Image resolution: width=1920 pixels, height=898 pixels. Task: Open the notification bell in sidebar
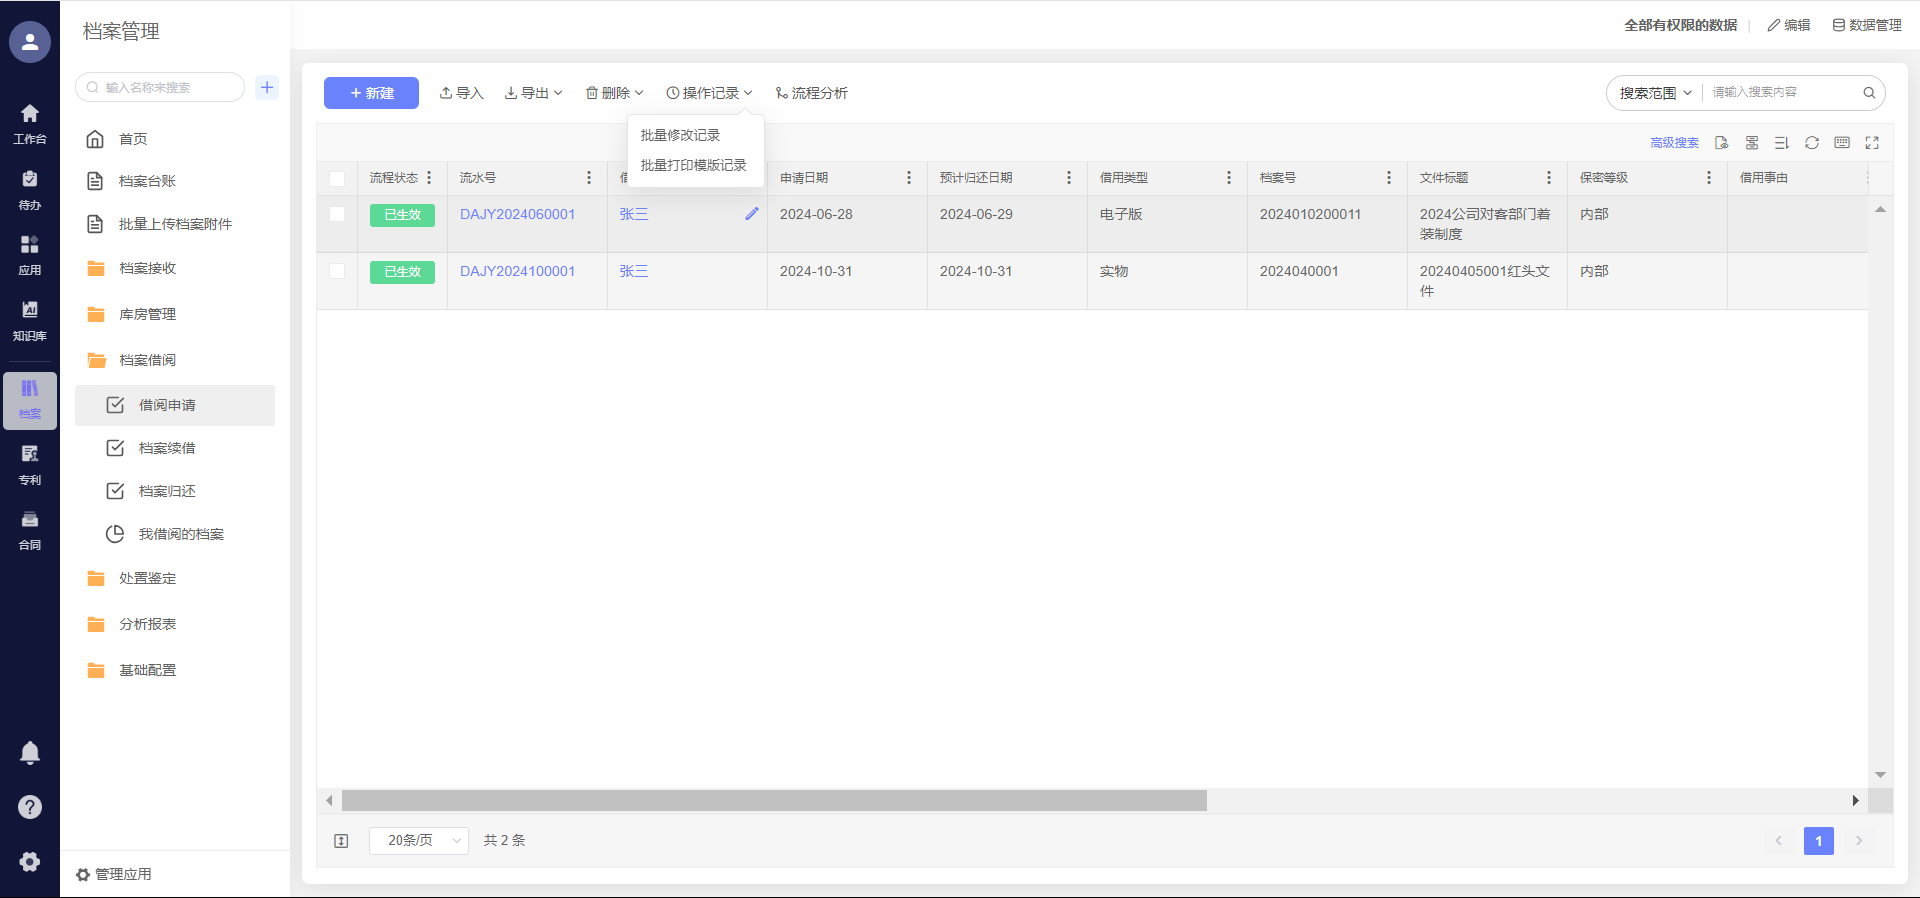point(30,753)
